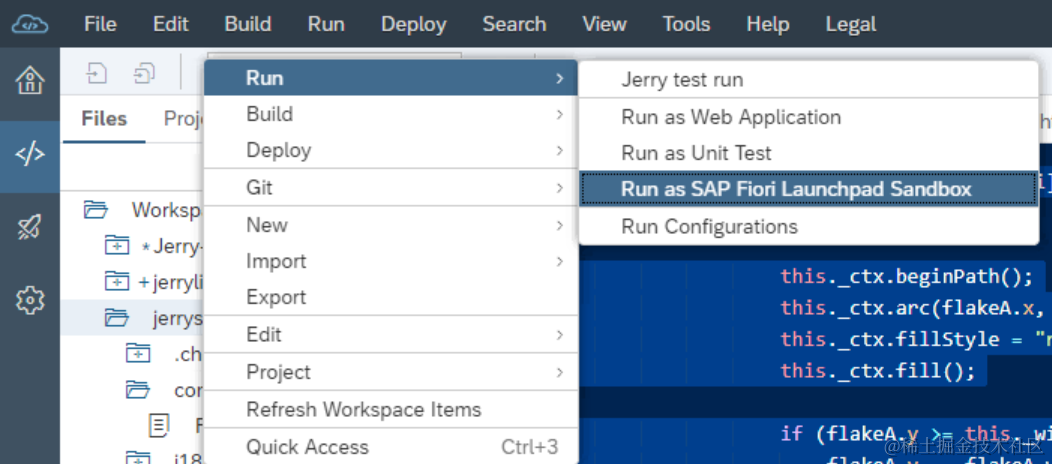Open the rocket Deploy icon in sidebar

[30, 227]
